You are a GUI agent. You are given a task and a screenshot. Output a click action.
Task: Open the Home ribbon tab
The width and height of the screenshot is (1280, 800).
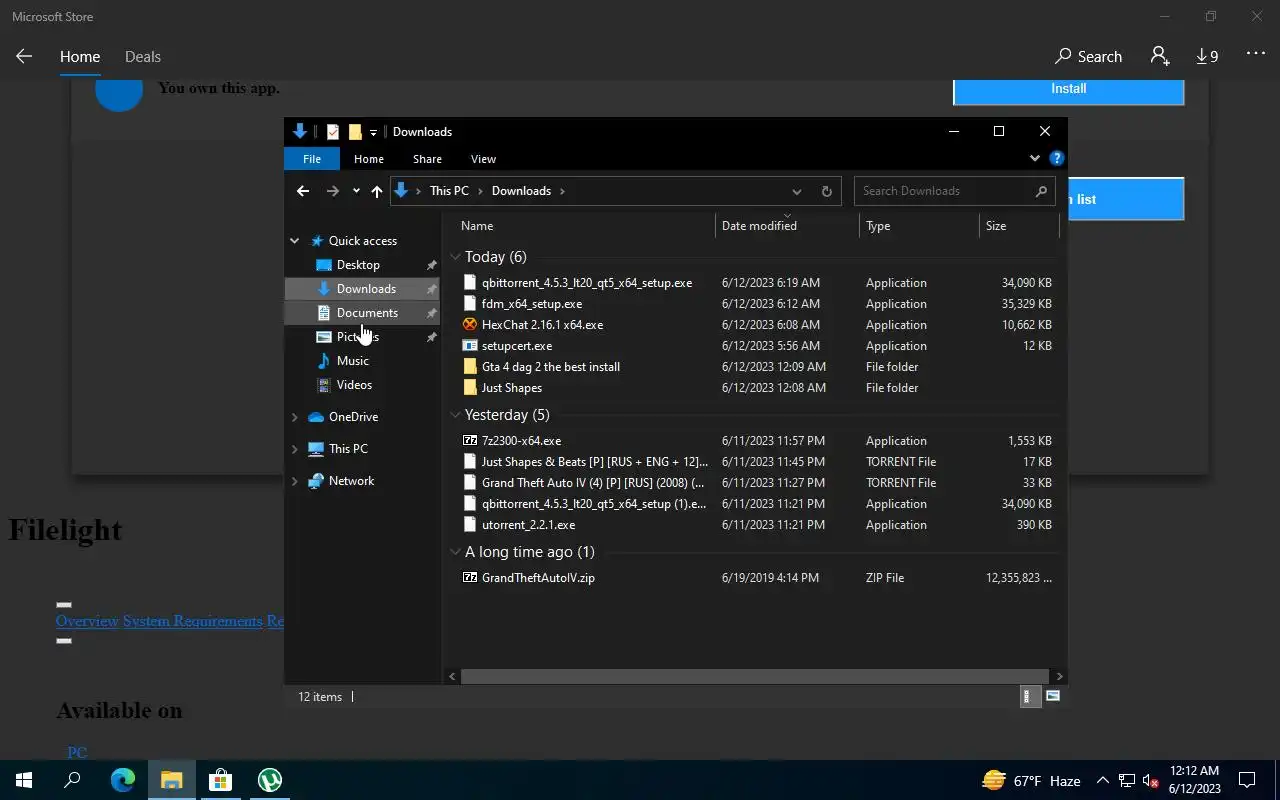(x=368, y=159)
